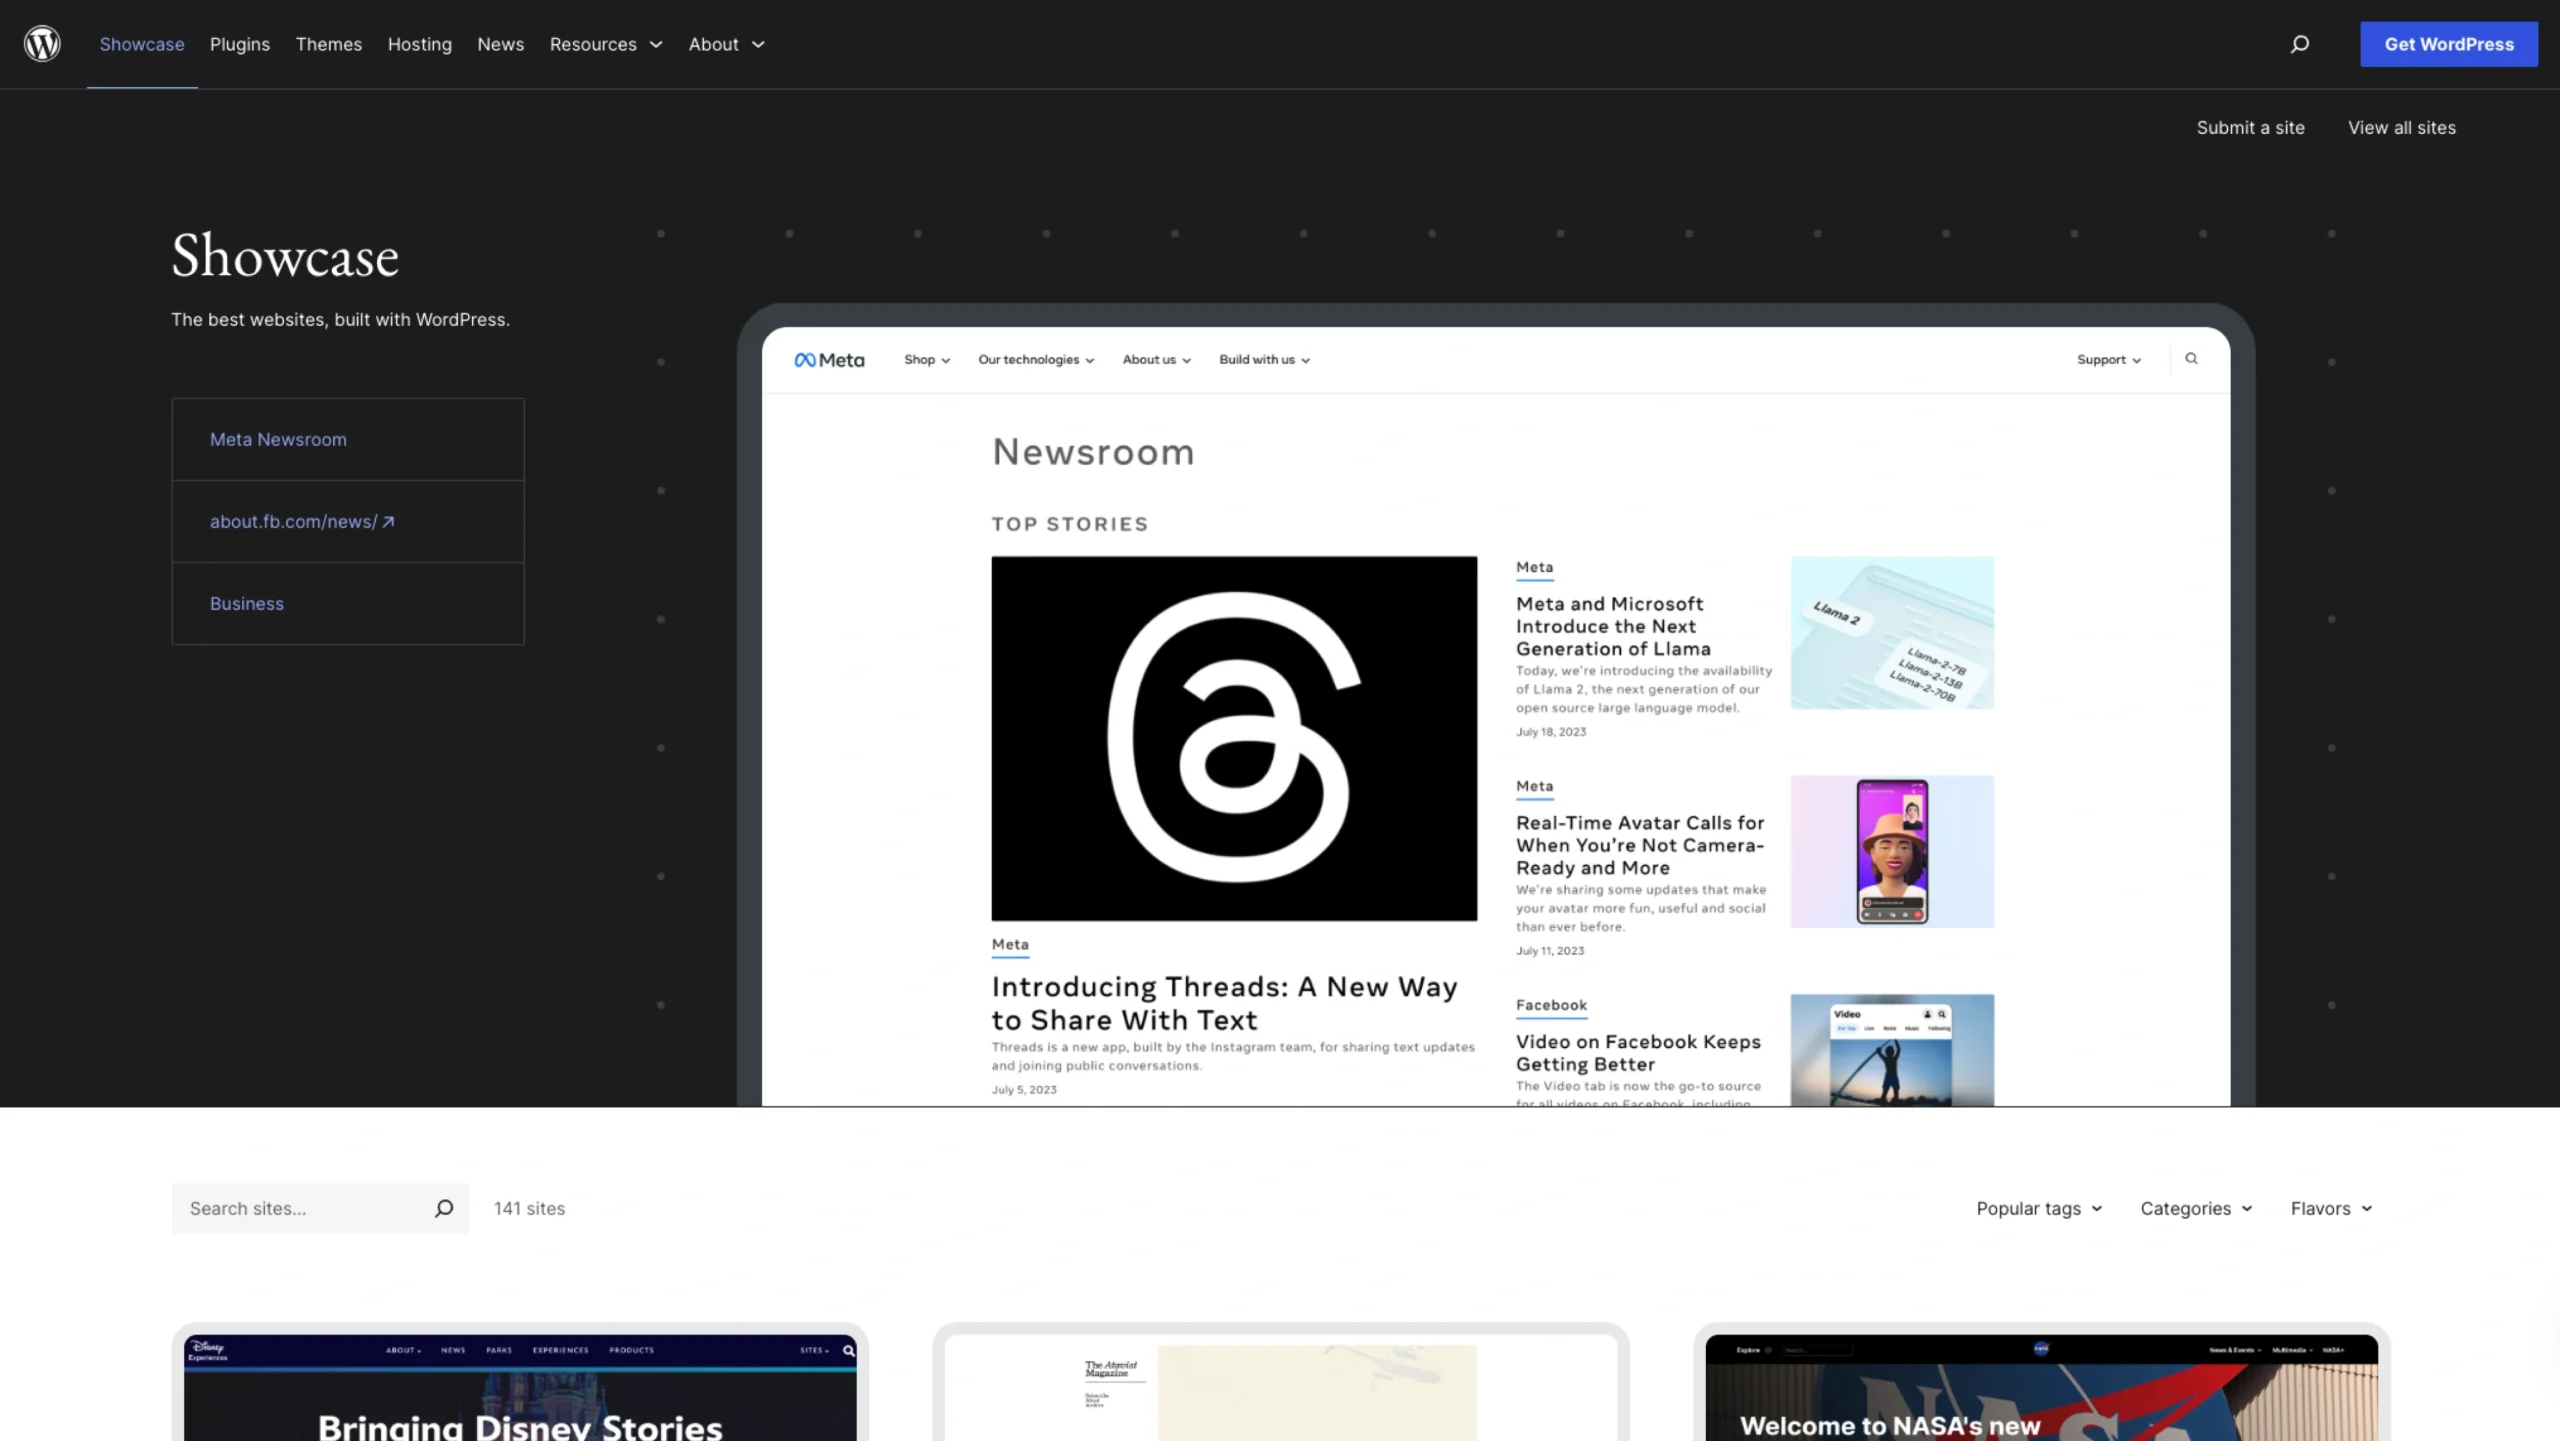2560x1441 pixels.
Task: Click the Facebook category label in preview
Action: pos(1551,1005)
